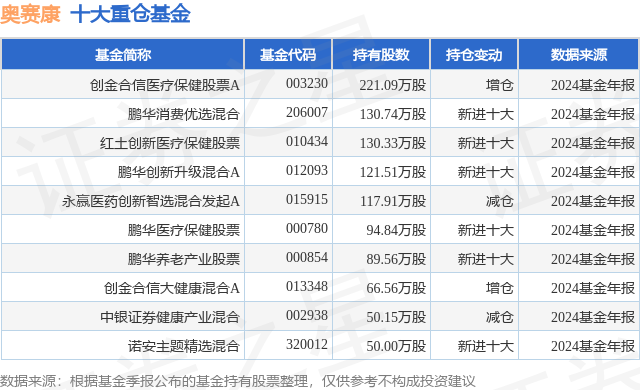Screen dimensions: 640x390
Task: Select 红土创新医疗保健股票 fund name
Action: pos(169,143)
